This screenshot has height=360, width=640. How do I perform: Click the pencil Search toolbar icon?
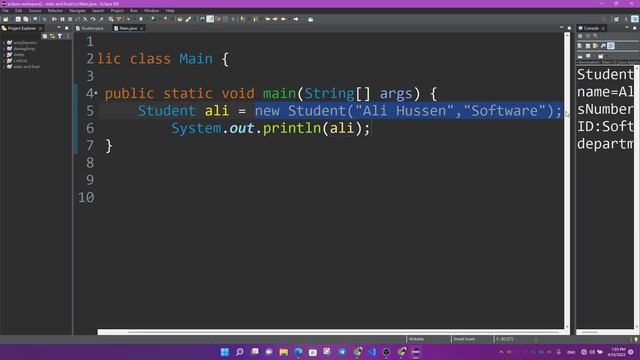point(189,19)
